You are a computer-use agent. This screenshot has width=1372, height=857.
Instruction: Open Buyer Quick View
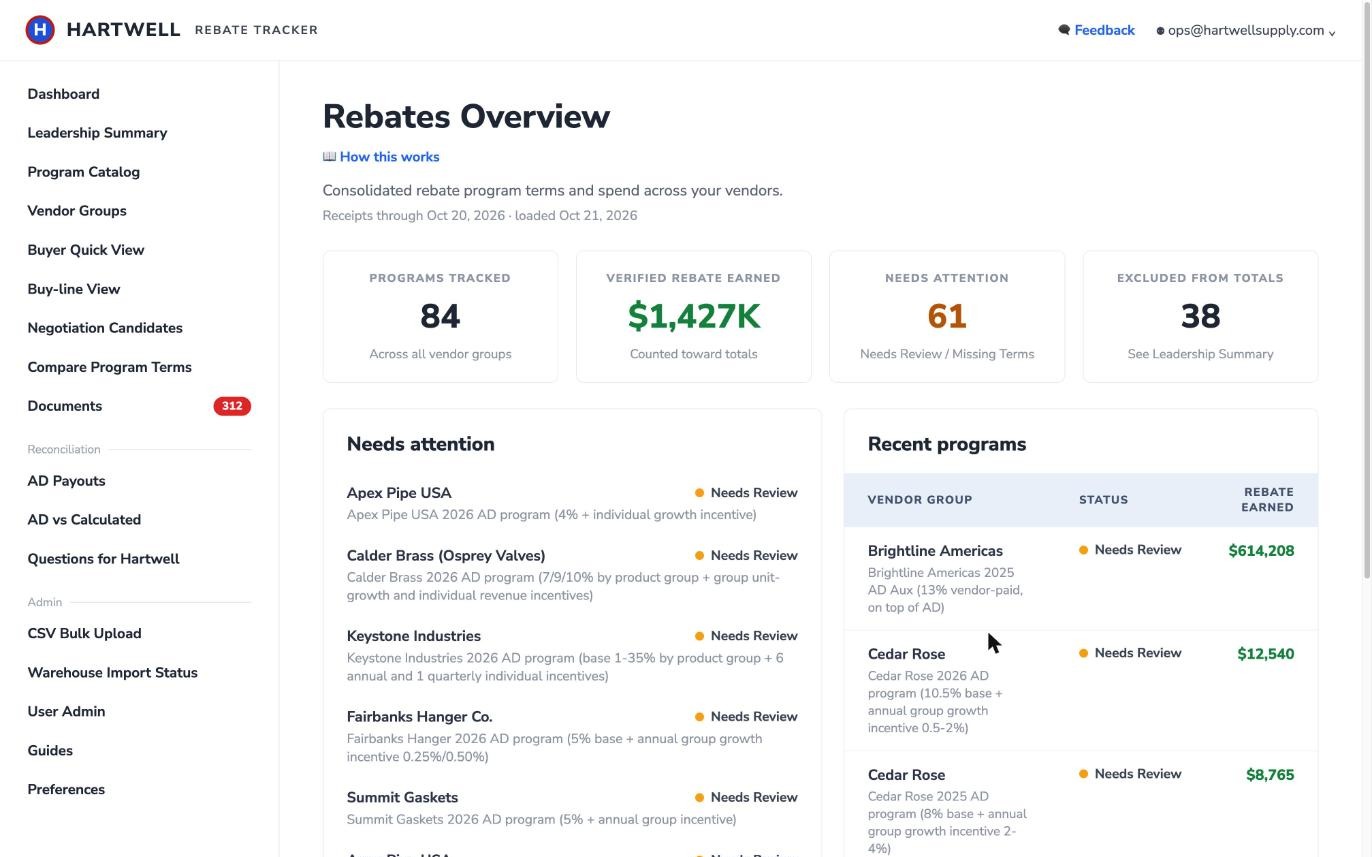click(x=86, y=250)
